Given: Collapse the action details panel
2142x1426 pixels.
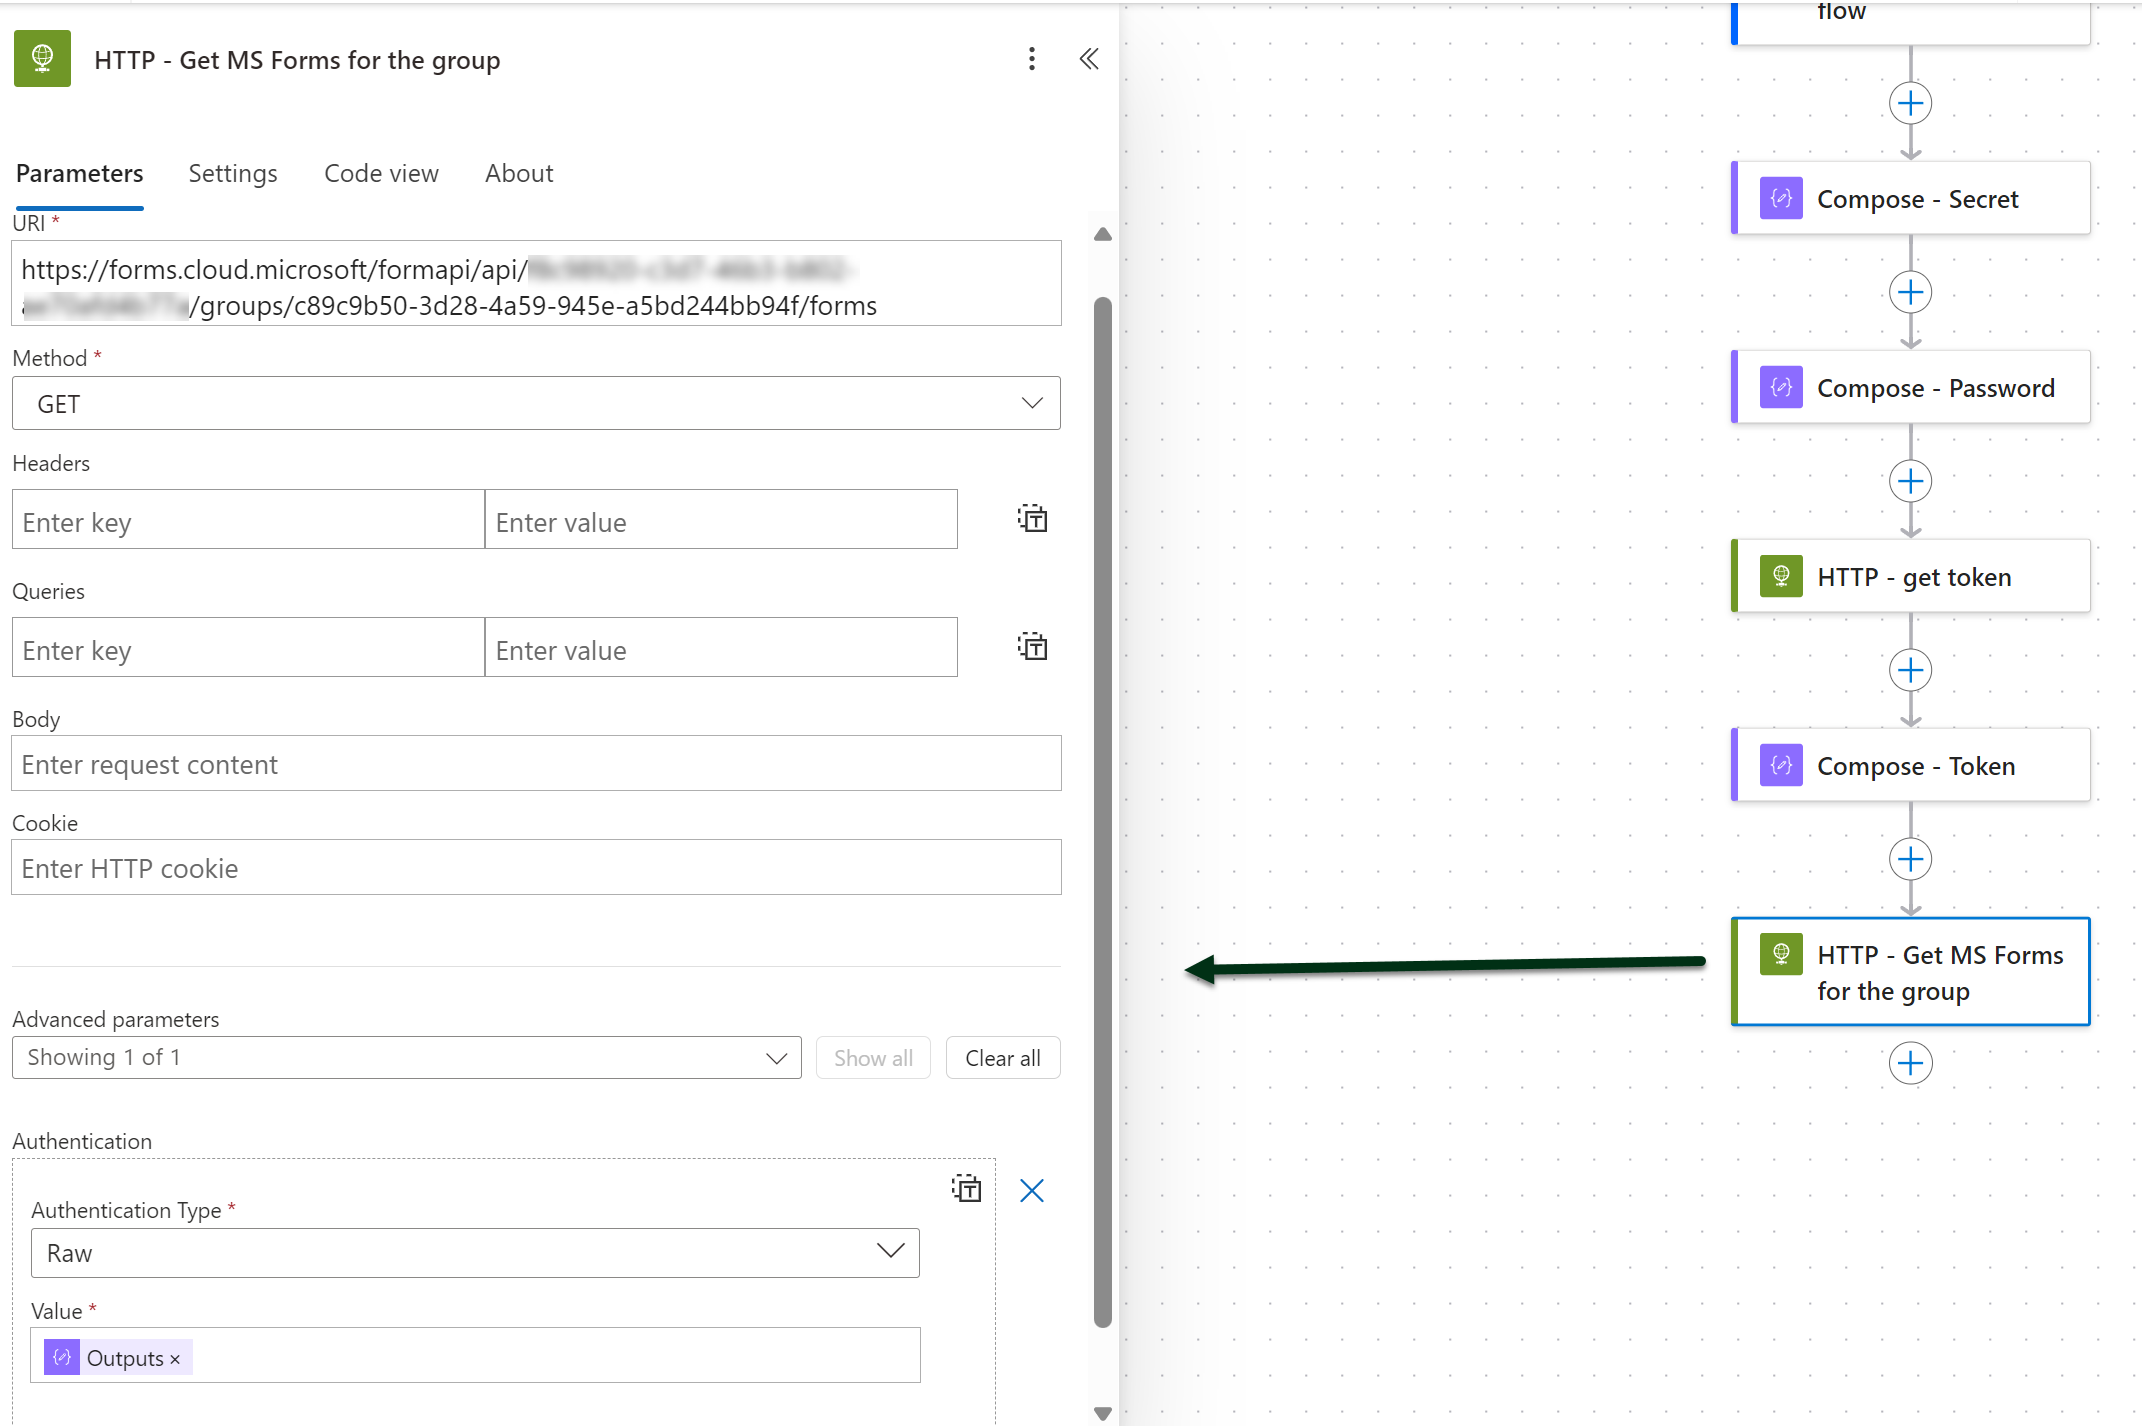Looking at the screenshot, I should coord(1089,59).
